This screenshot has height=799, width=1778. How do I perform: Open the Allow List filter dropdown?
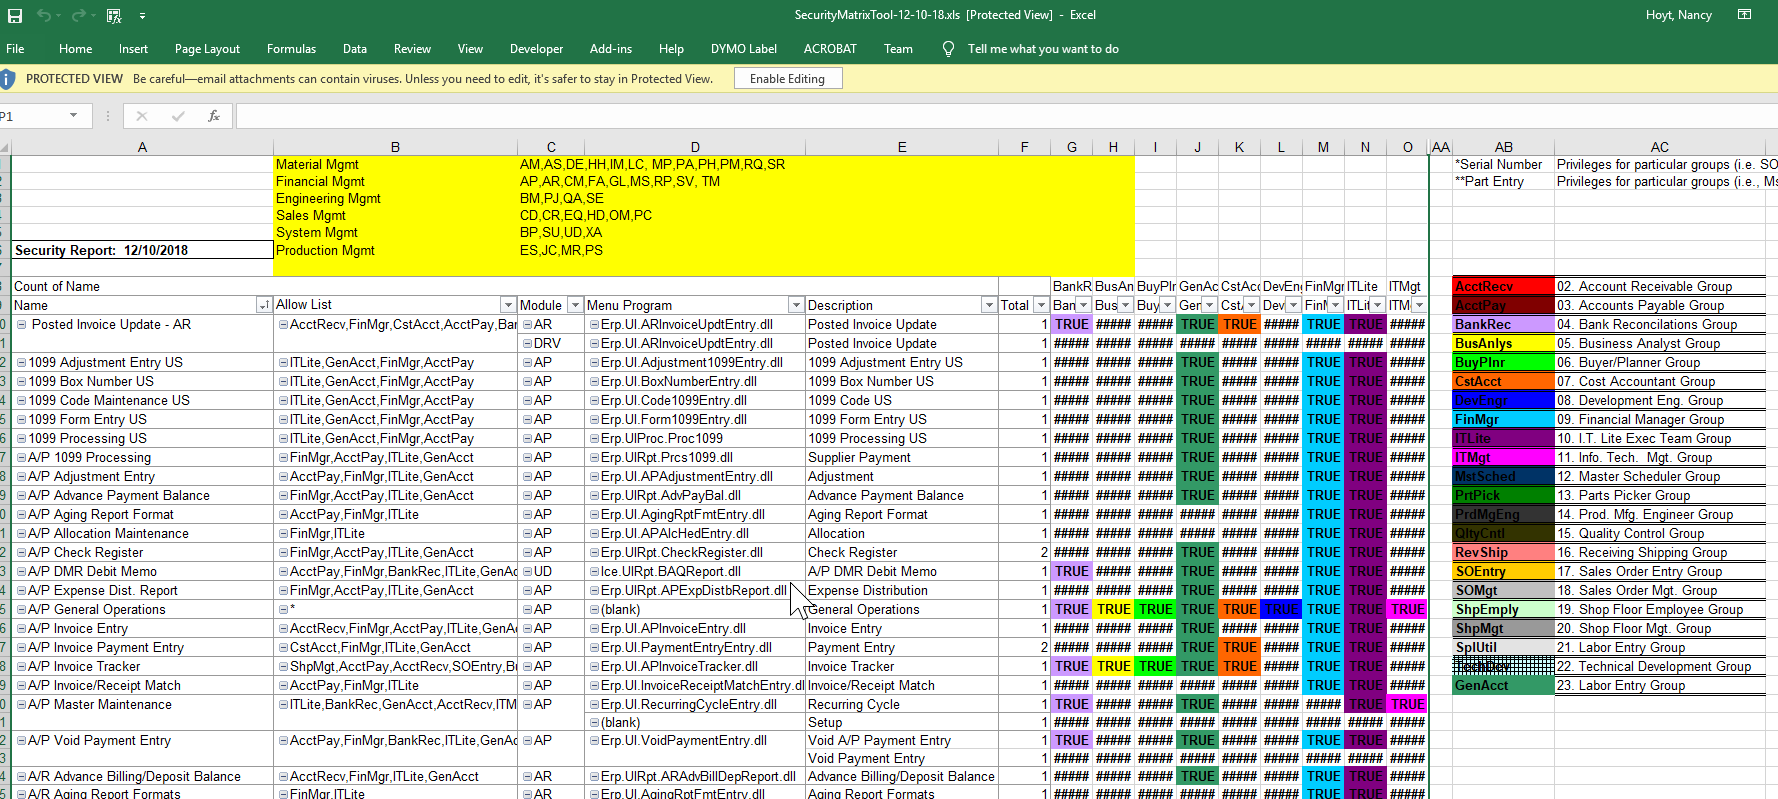[508, 305]
